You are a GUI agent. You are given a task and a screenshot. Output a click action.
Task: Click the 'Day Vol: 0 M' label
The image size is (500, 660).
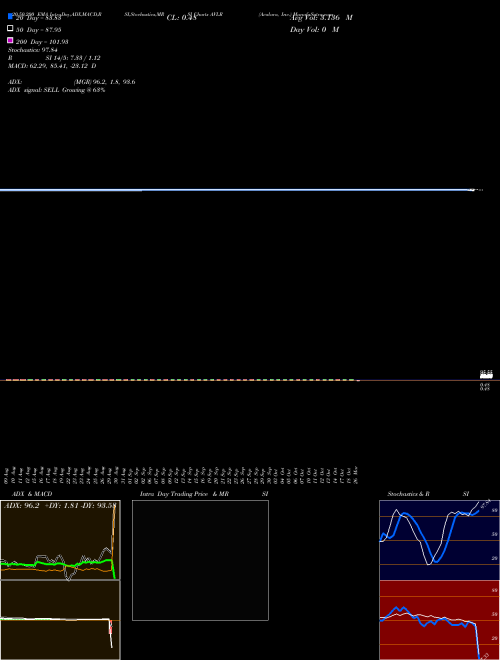(314, 30)
